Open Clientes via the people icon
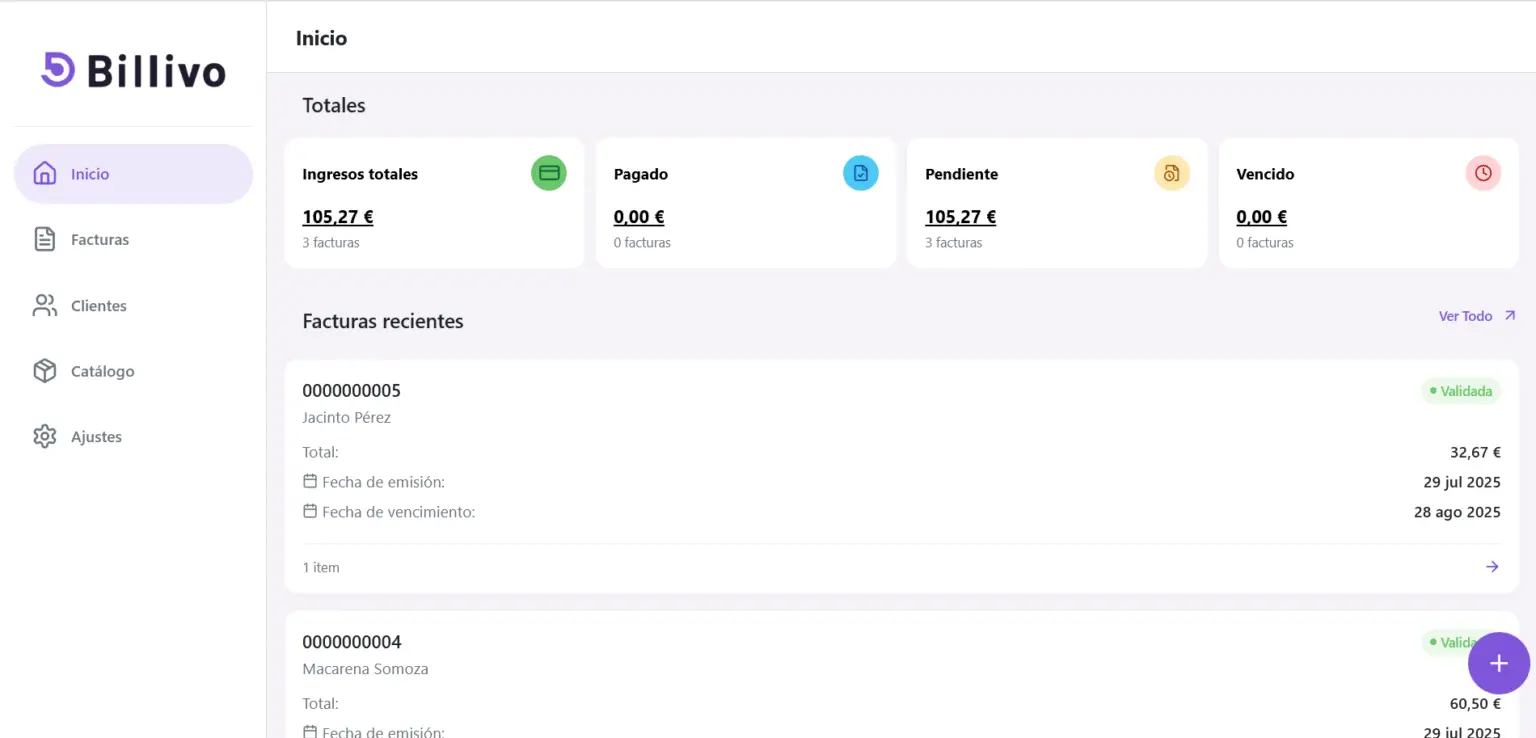Image resolution: width=1536 pixels, height=738 pixels. (x=45, y=306)
